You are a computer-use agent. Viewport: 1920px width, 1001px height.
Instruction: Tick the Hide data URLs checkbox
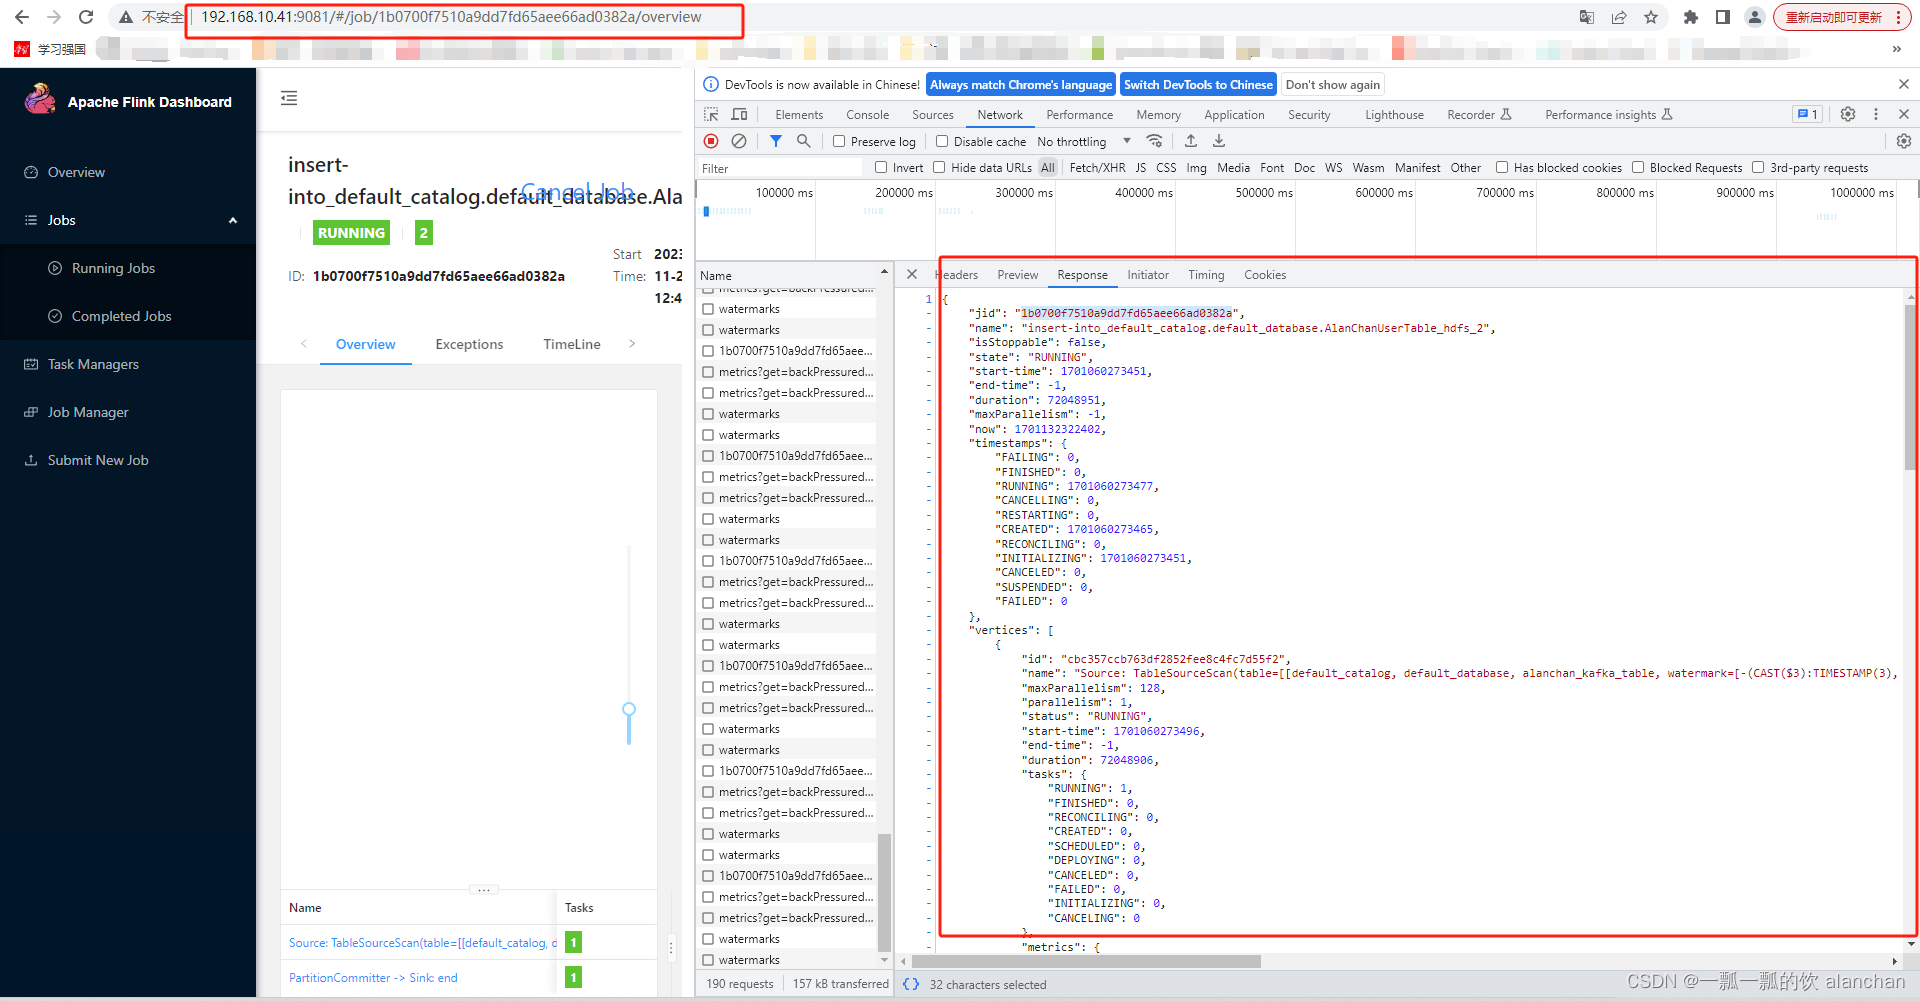click(939, 168)
